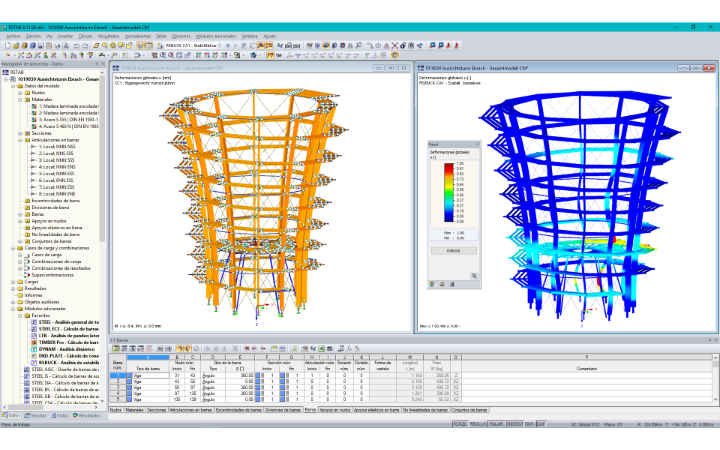Click REFENT status bar button
The image size is (720, 450).
coord(515,424)
